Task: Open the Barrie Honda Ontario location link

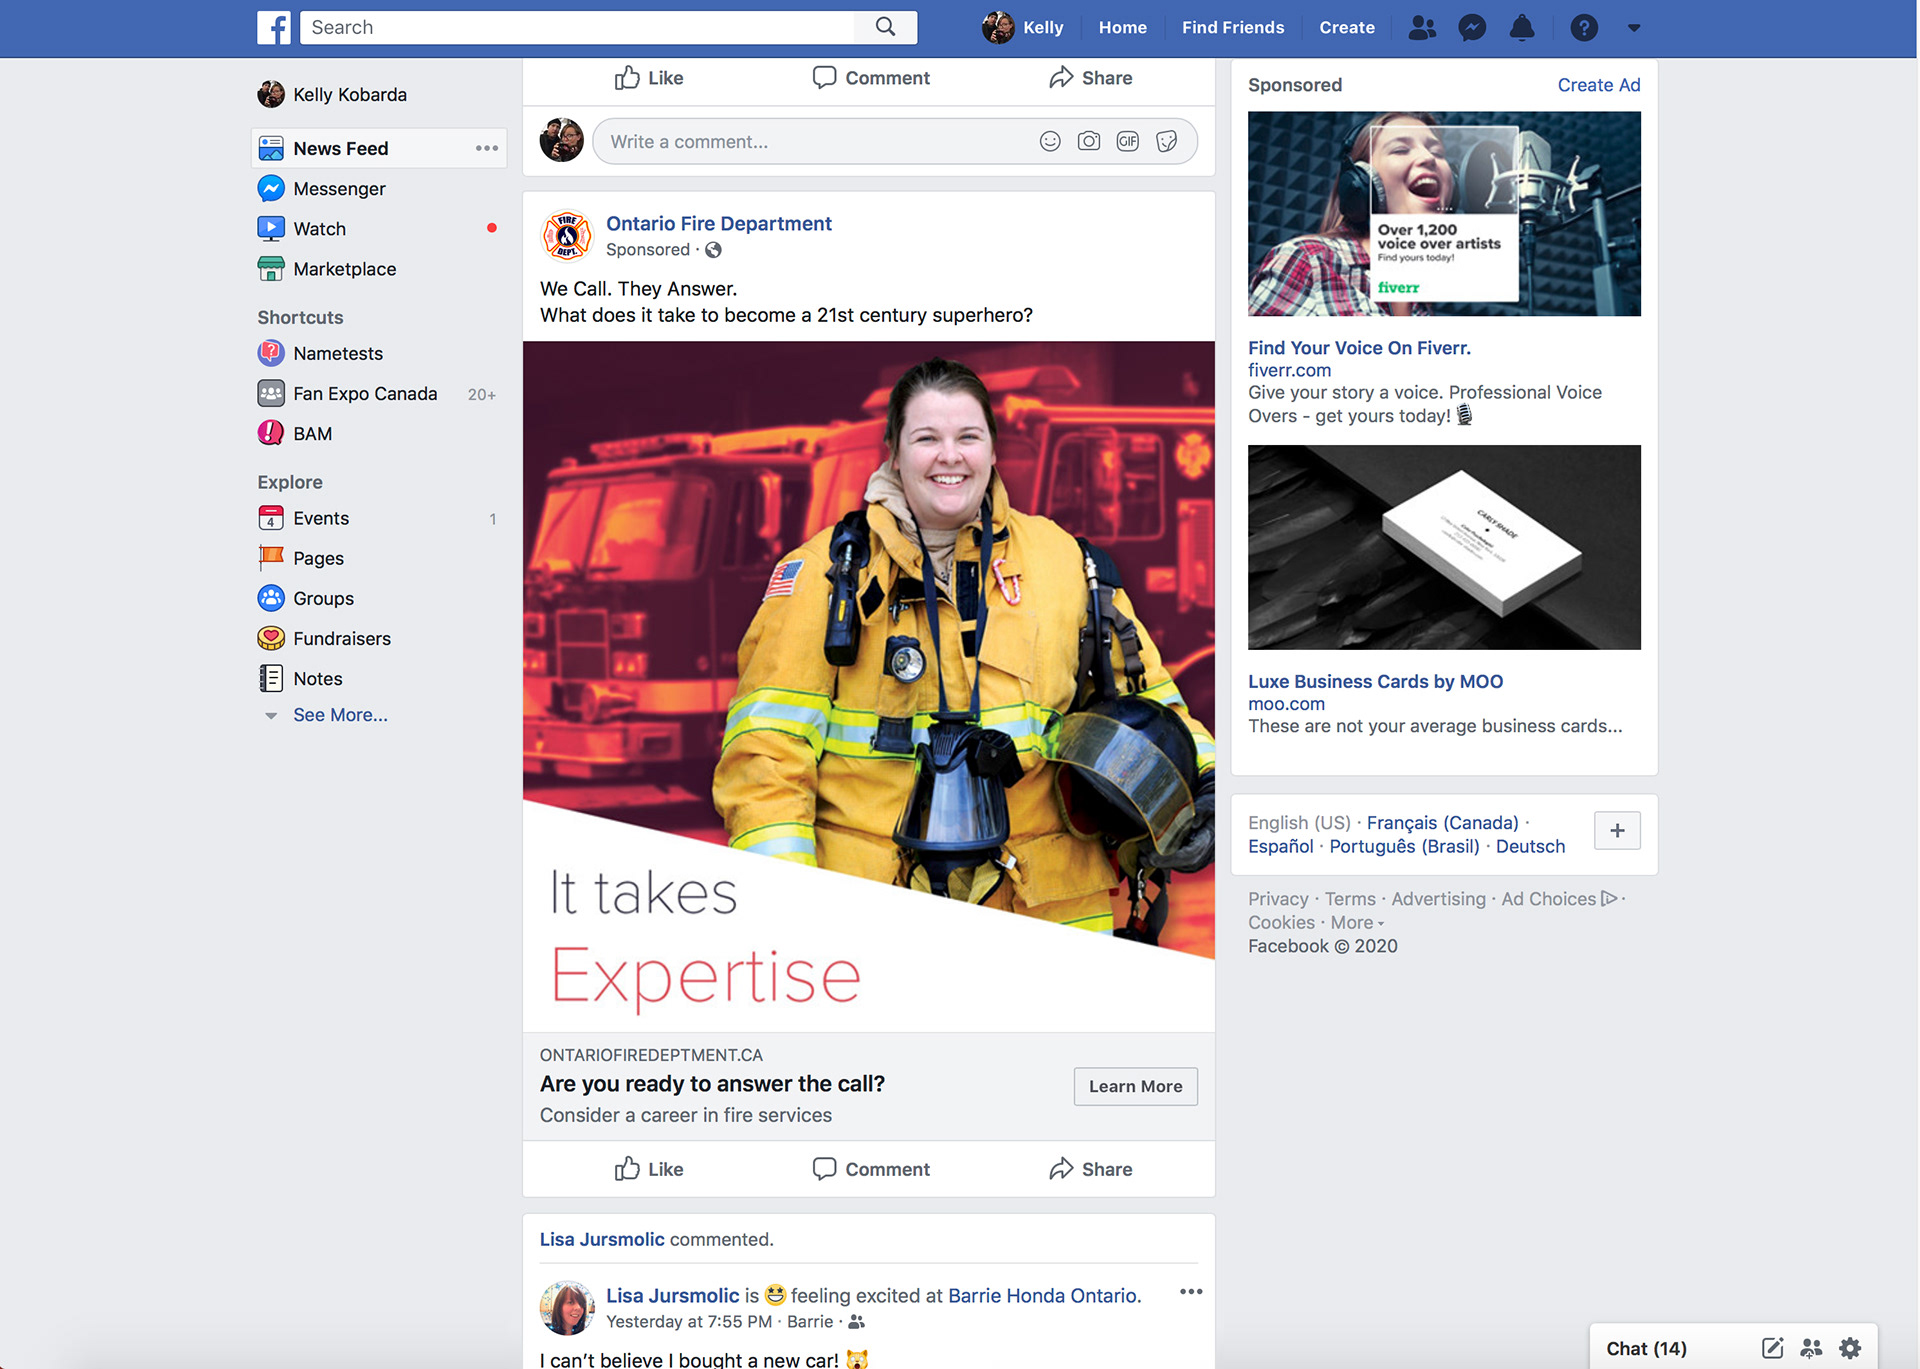Action: tap(1042, 1295)
